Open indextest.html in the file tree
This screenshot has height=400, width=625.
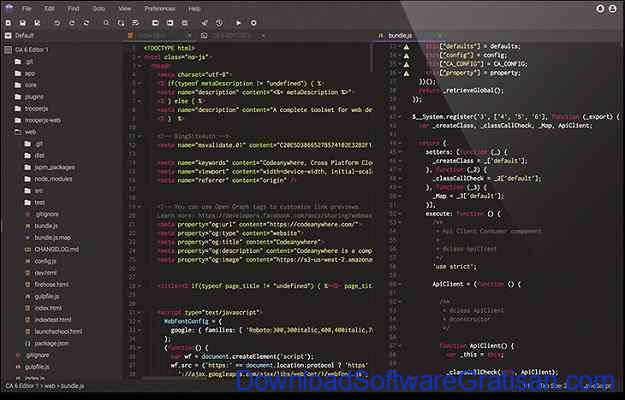[x=48, y=320]
